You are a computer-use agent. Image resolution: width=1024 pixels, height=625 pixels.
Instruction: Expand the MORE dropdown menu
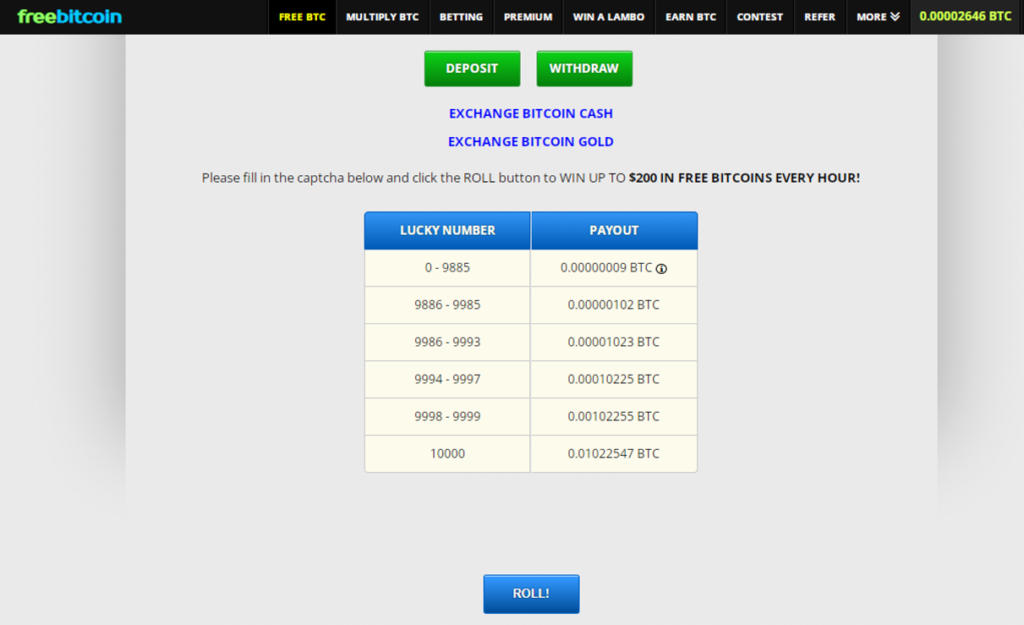click(x=878, y=17)
